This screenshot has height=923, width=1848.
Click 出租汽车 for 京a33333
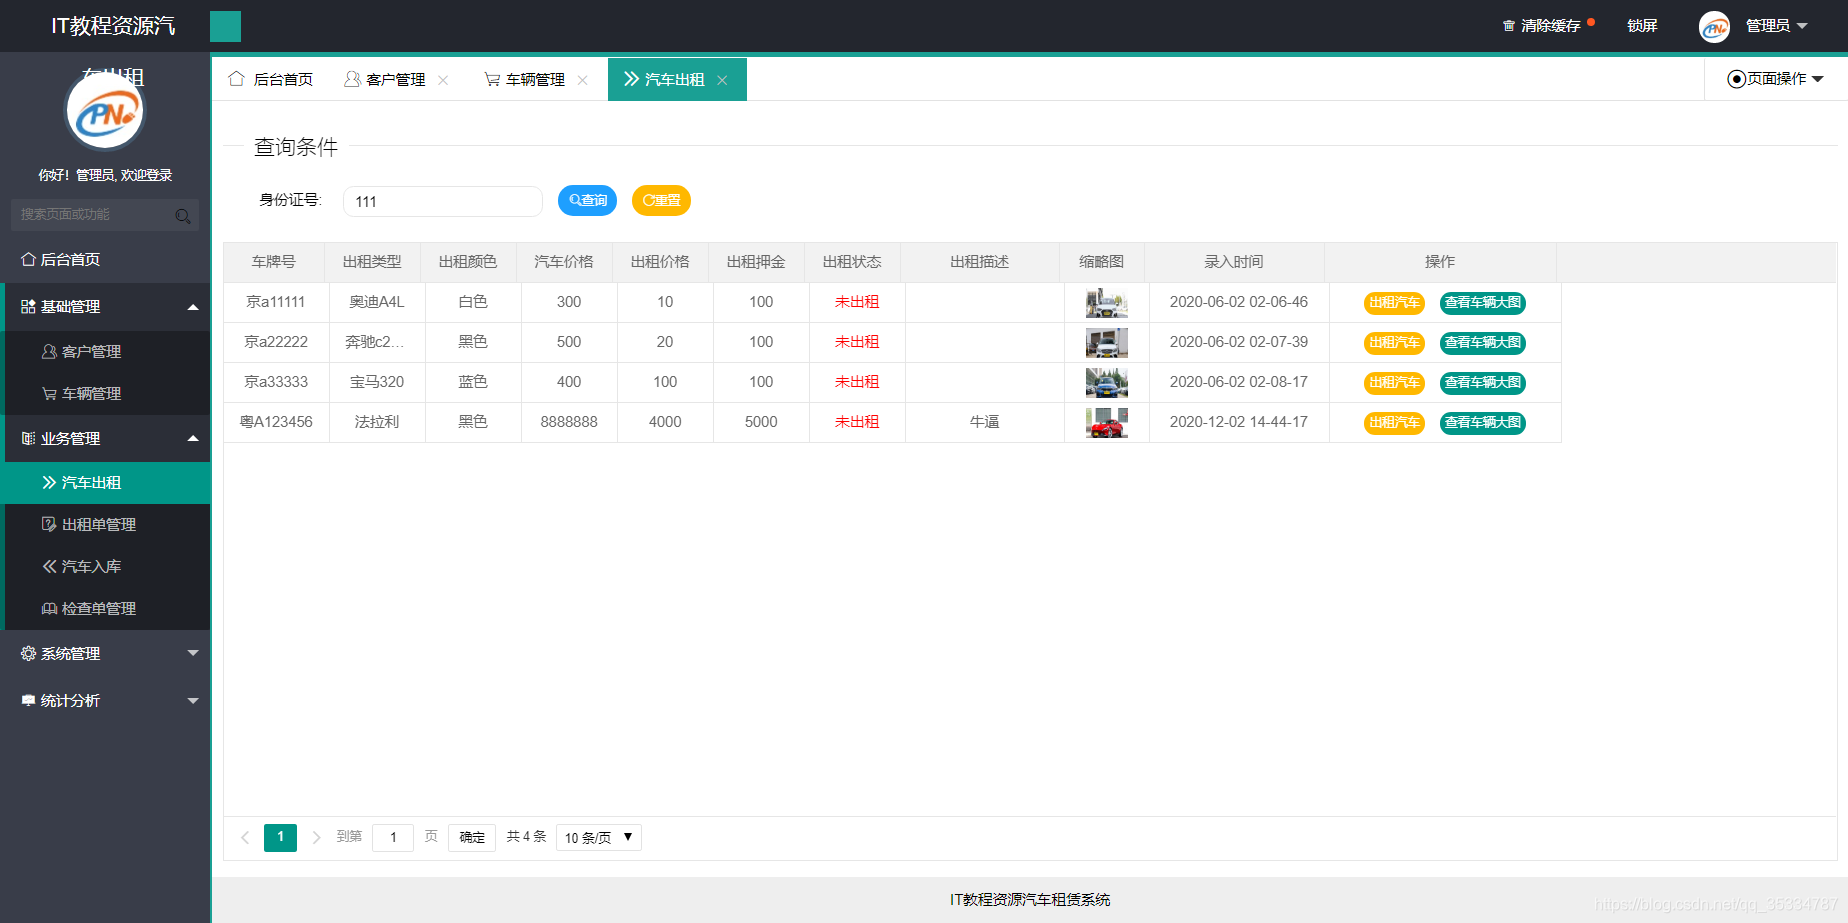point(1394,382)
